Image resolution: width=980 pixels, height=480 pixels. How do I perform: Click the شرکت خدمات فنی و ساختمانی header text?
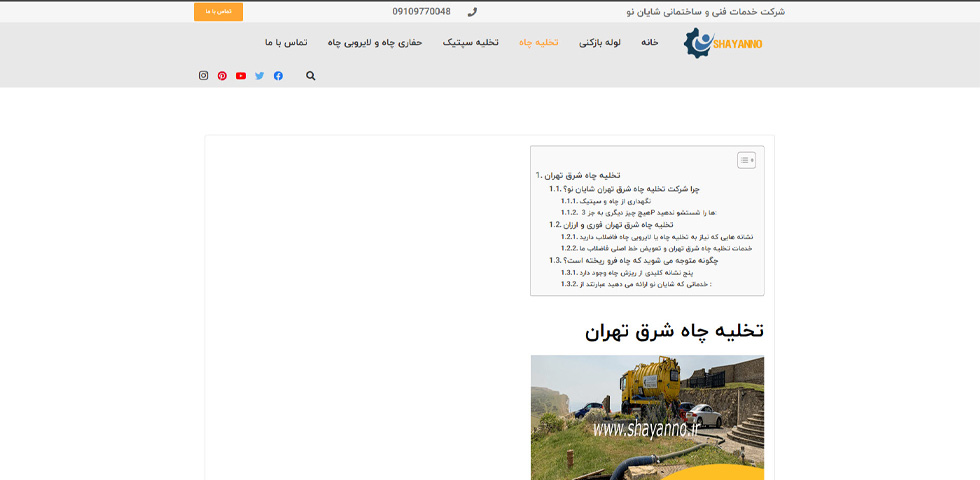click(705, 12)
